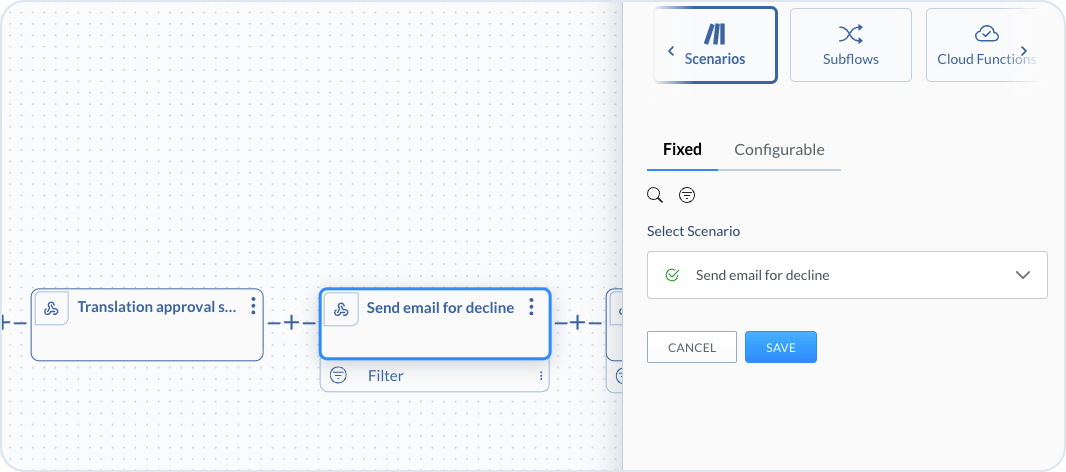Click the Translation approval node's scenario icon
The image size is (1066, 472).
pos(52,308)
